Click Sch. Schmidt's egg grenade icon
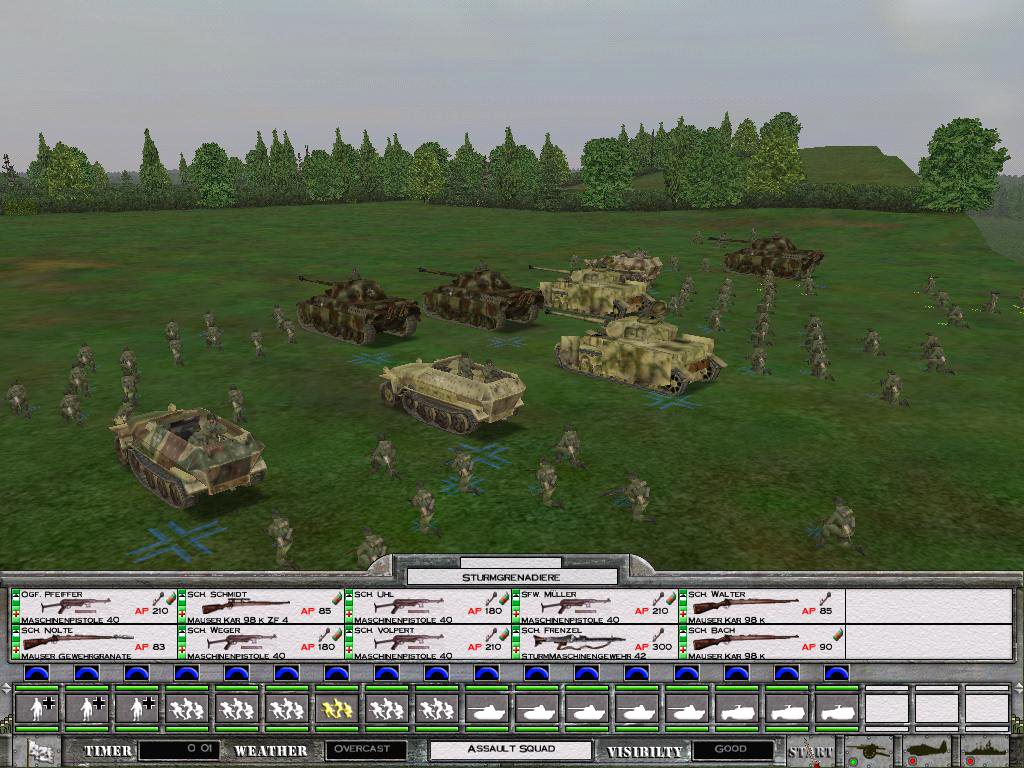 [x=337, y=598]
